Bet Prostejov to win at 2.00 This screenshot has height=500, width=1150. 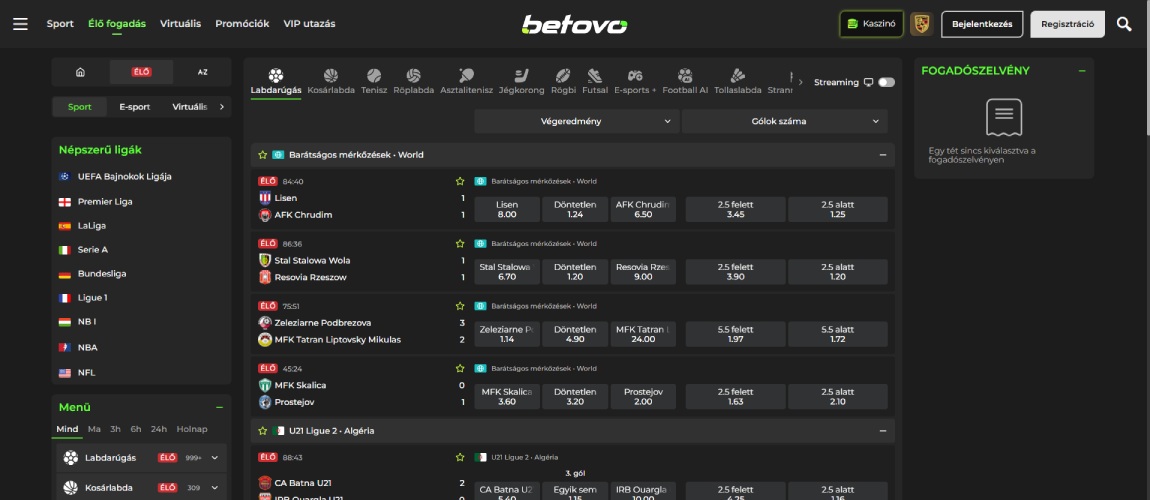tap(642, 396)
